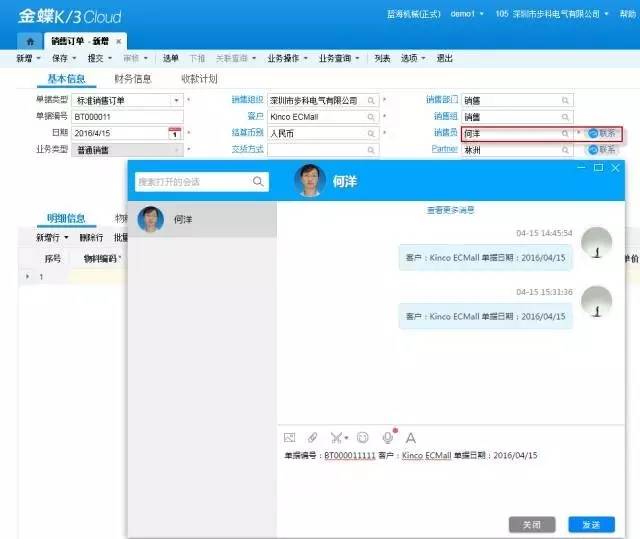Click the image insert icon in chat toolbar
The height and width of the screenshot is (539, 640).
pyautogui.click(x=289, y=437)
